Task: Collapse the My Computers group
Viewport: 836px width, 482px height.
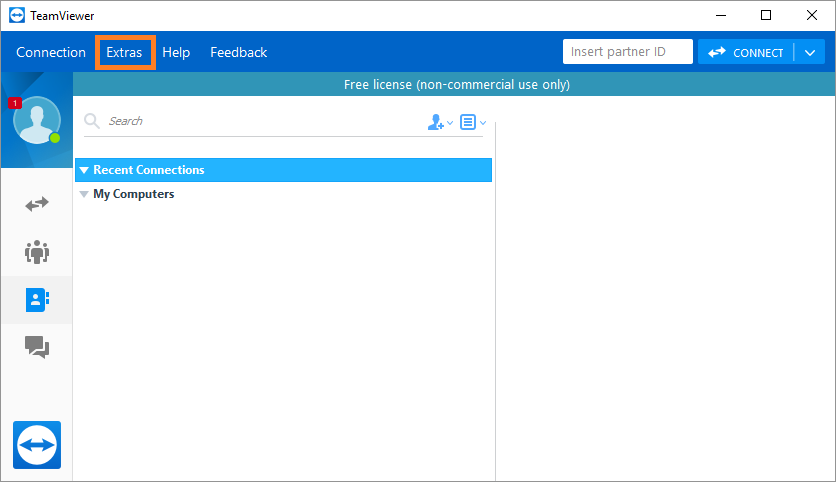Action: pos(84,194)
